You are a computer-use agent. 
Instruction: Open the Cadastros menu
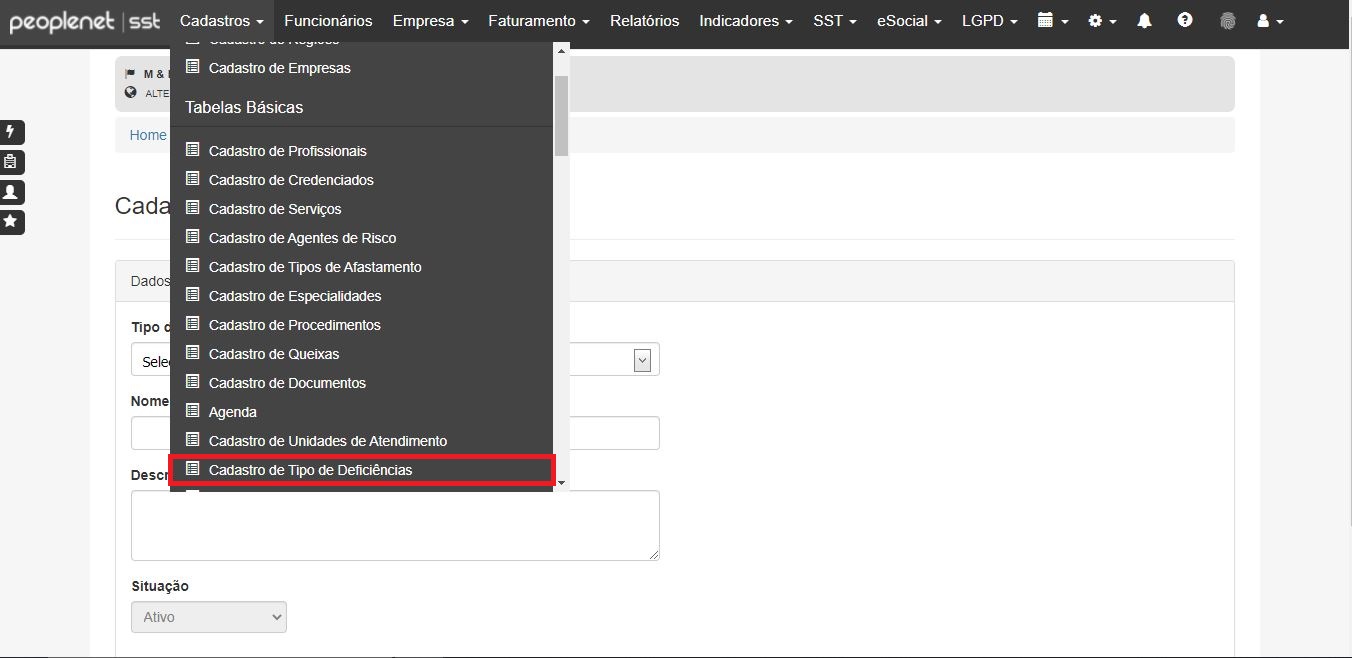(222, 20)
